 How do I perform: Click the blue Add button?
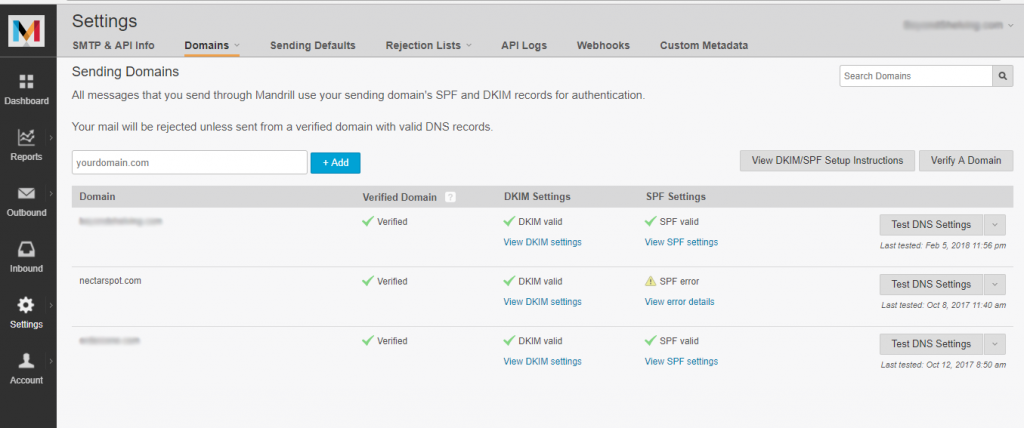pyautogui.click(x=335, y=162)
